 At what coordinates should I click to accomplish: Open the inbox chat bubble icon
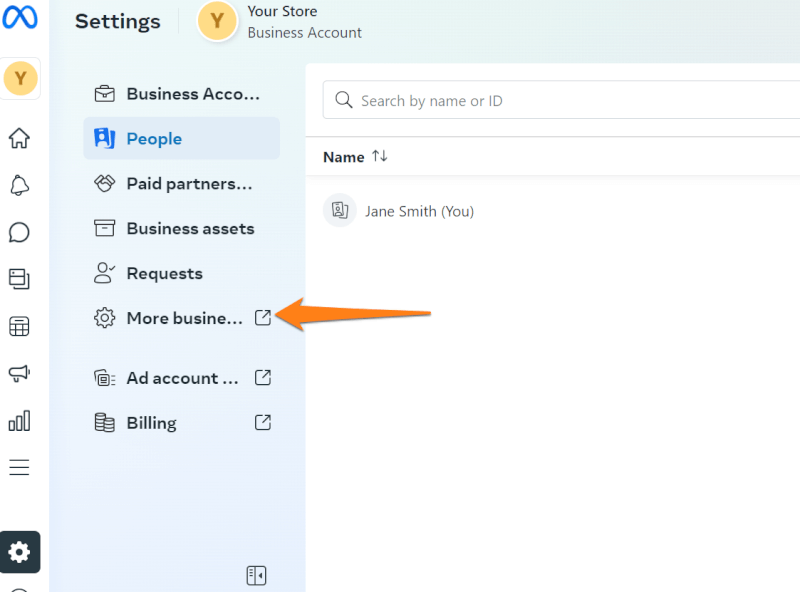(x=19, y=232)
